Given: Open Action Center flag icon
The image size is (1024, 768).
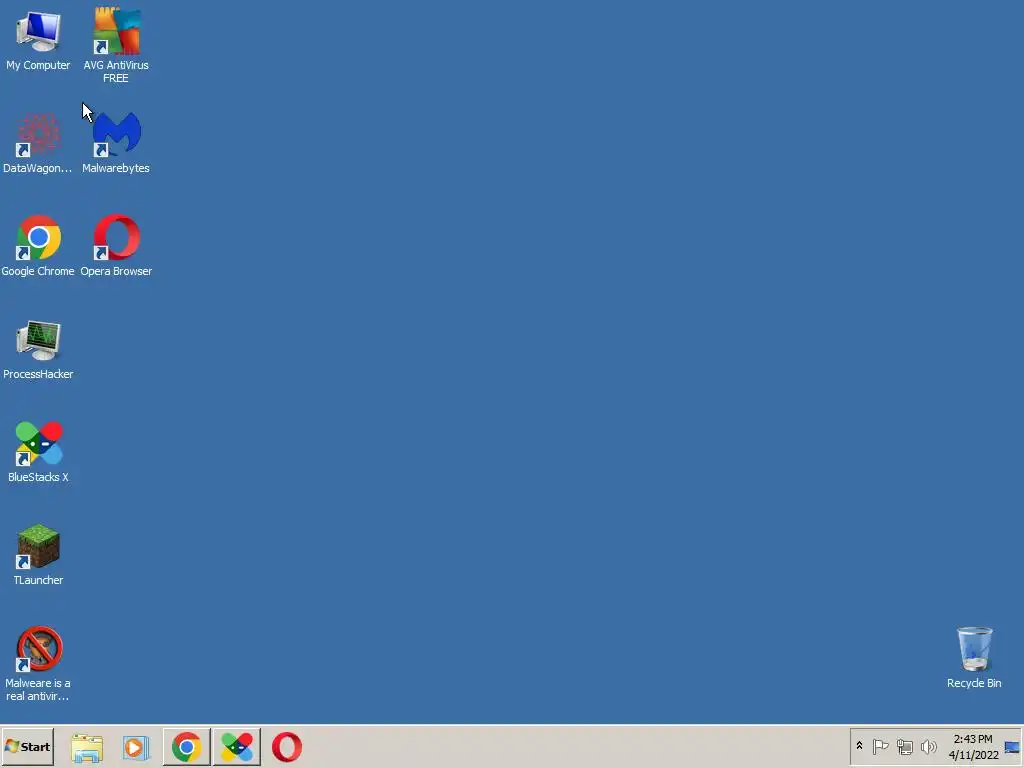Looking at the screenshot, I should coord(880,746).
